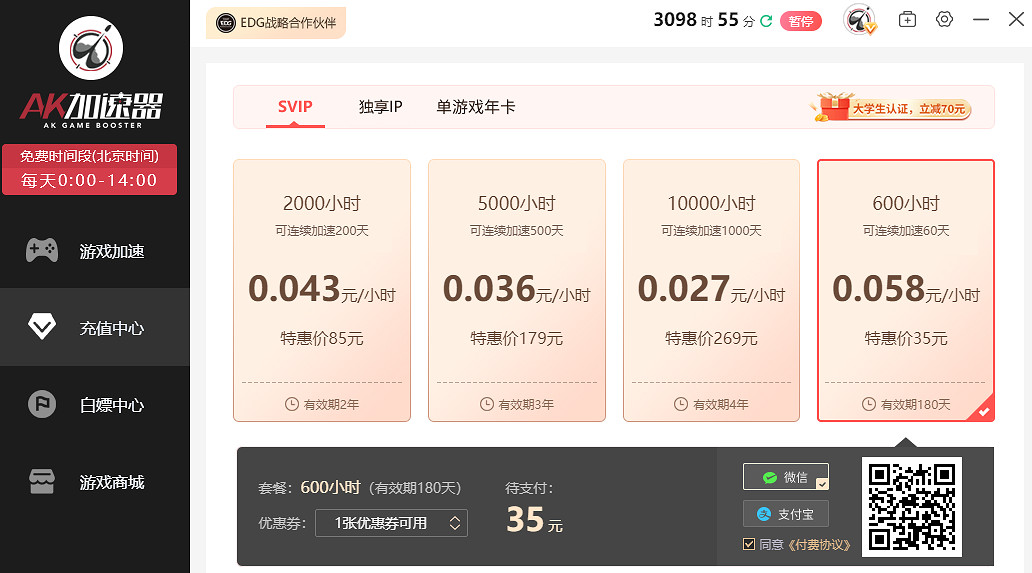Open 充值中心 in the sidebar
Viewport: 1032px width, 573px height.
(95, 327)
